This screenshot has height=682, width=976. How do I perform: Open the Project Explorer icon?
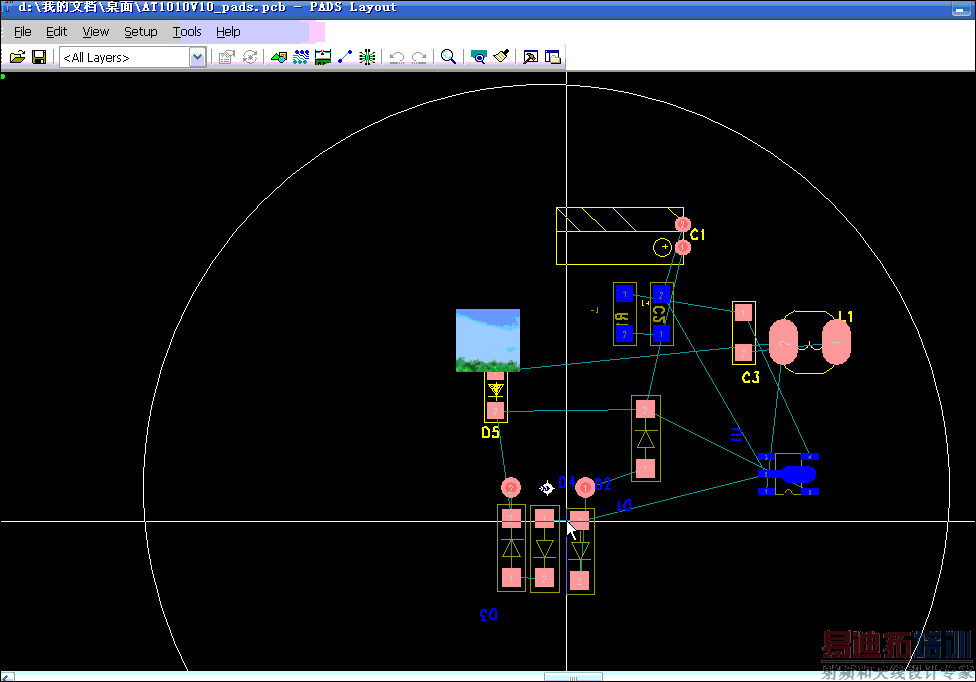[x=553, y=57]
